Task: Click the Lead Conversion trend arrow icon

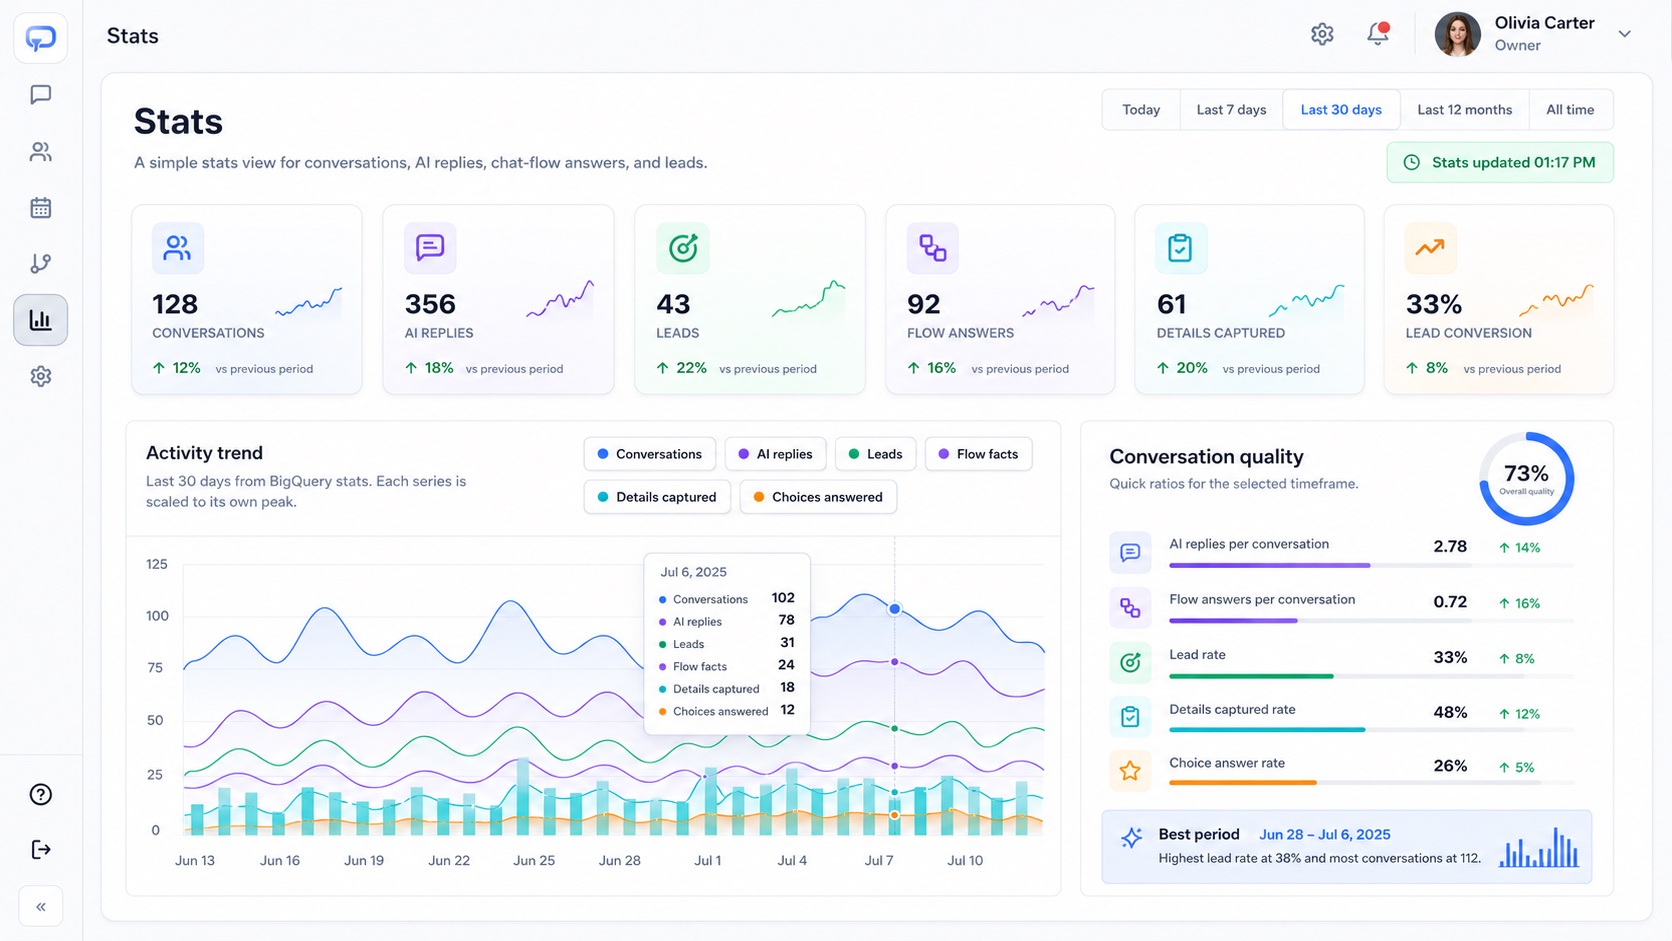Action: [x=1430, y=248]
